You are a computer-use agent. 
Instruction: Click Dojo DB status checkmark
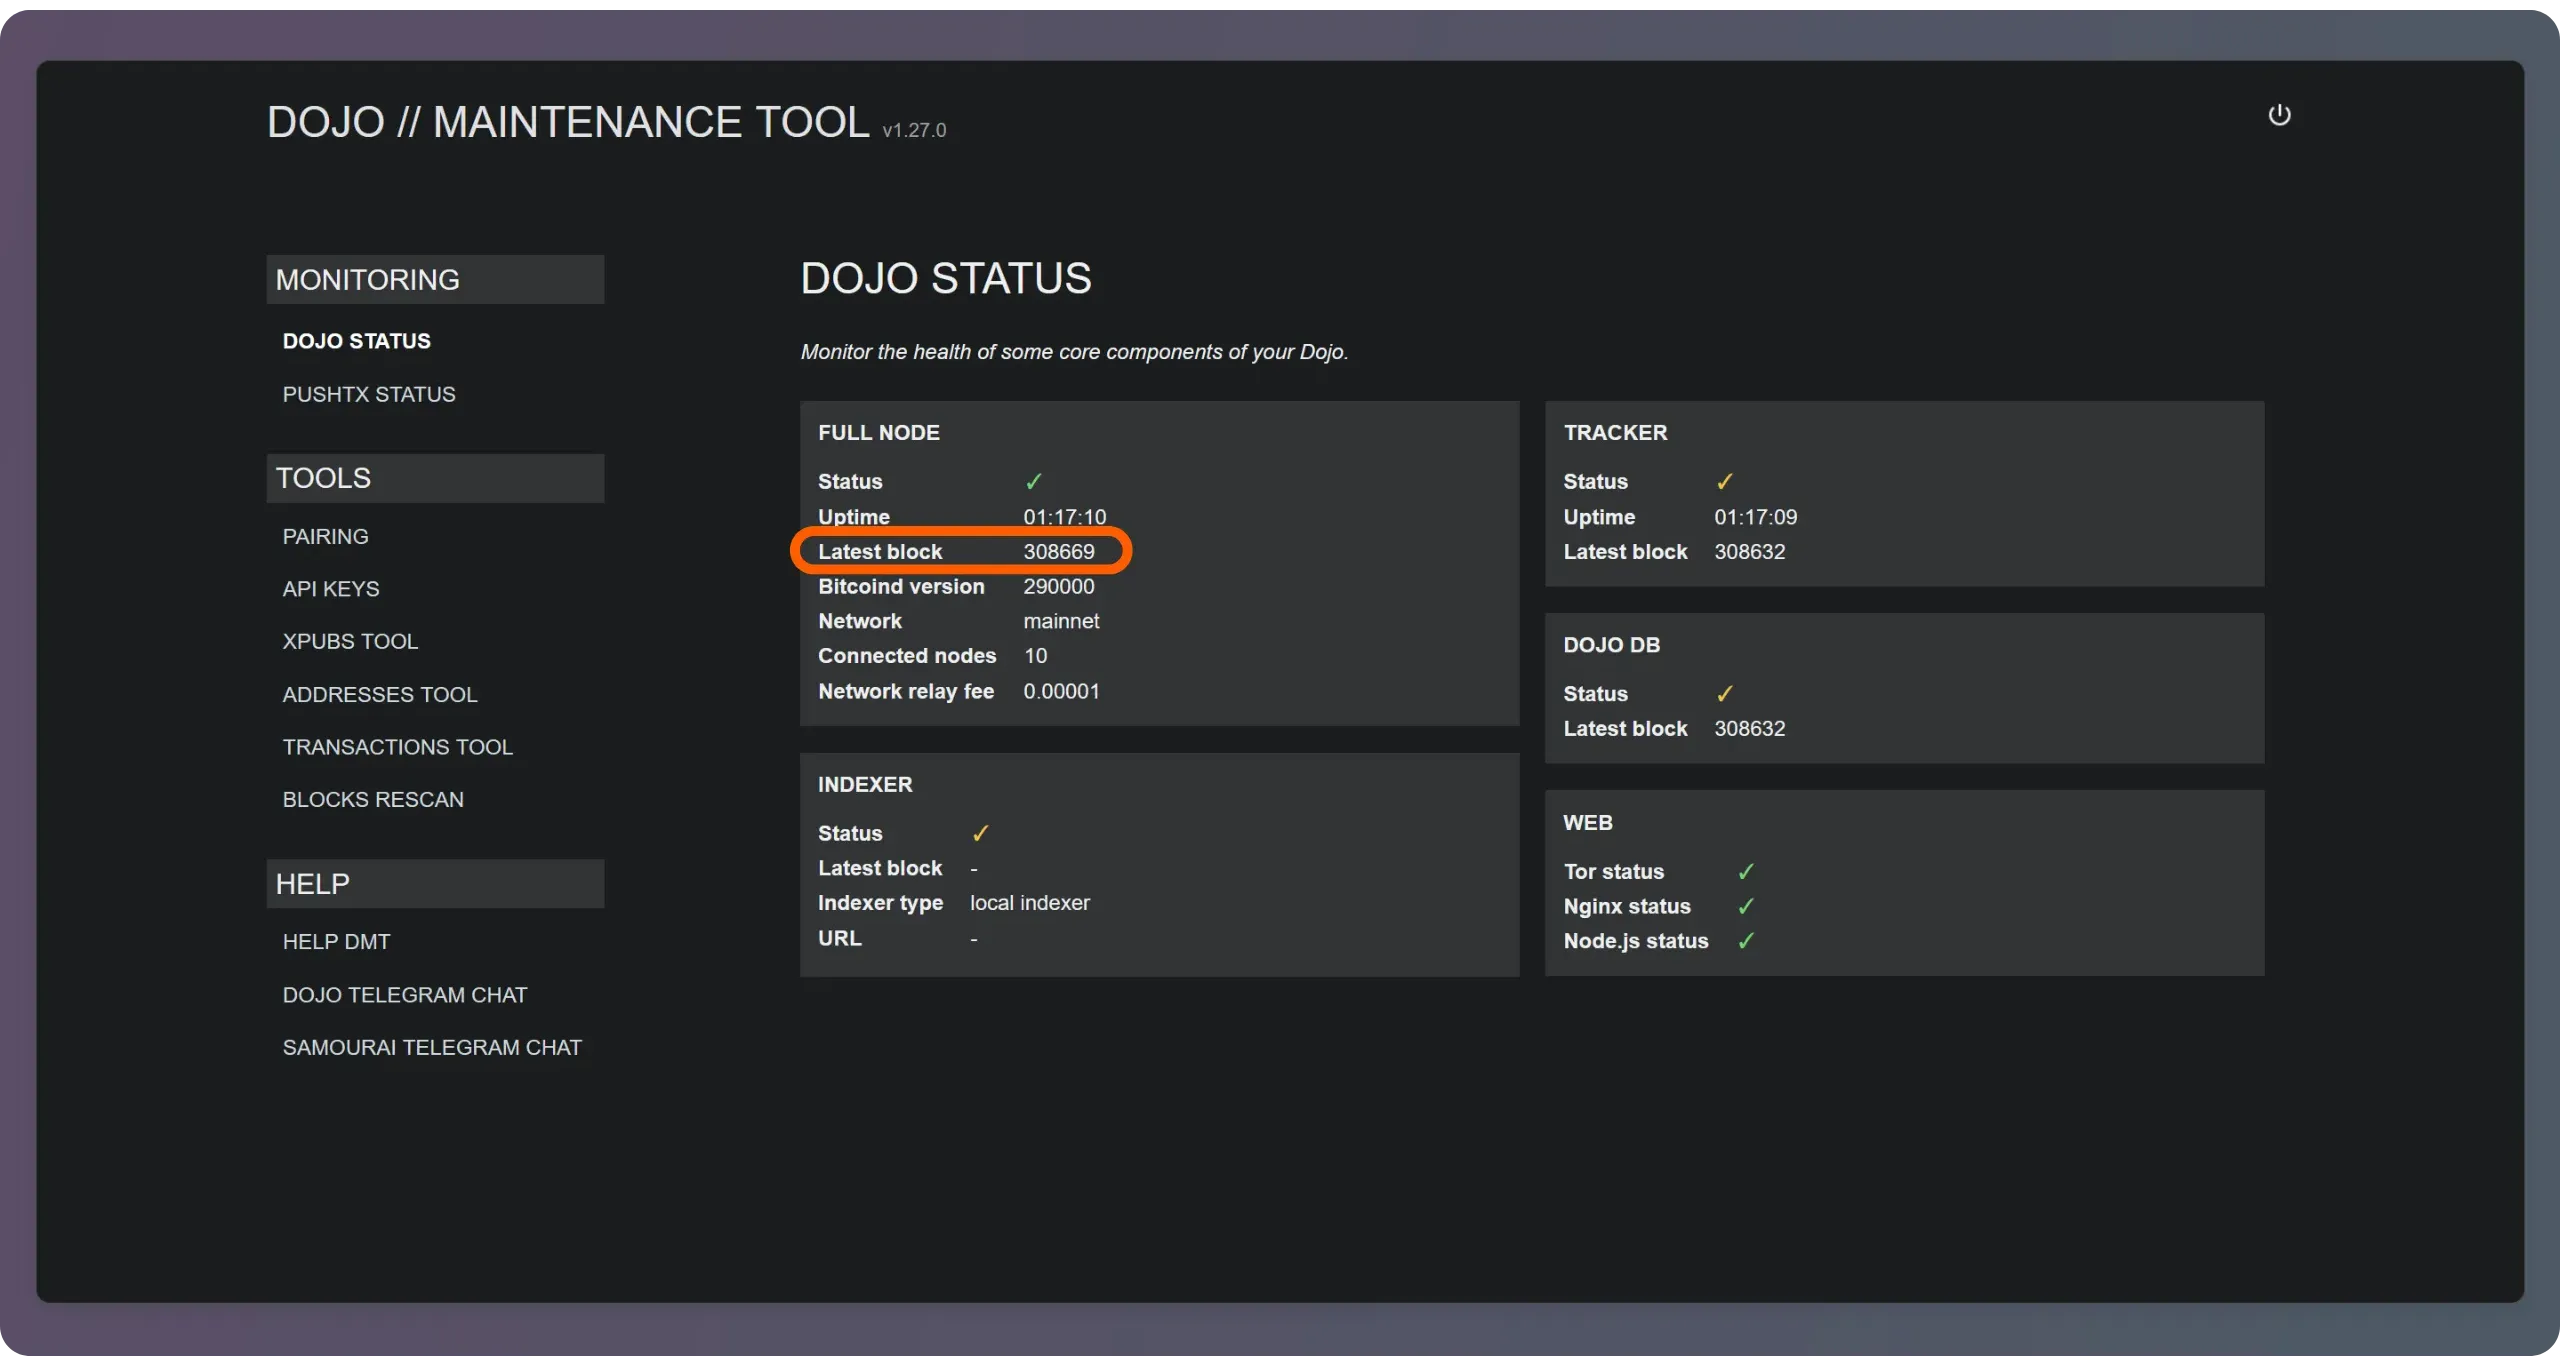pos(1724,694)
